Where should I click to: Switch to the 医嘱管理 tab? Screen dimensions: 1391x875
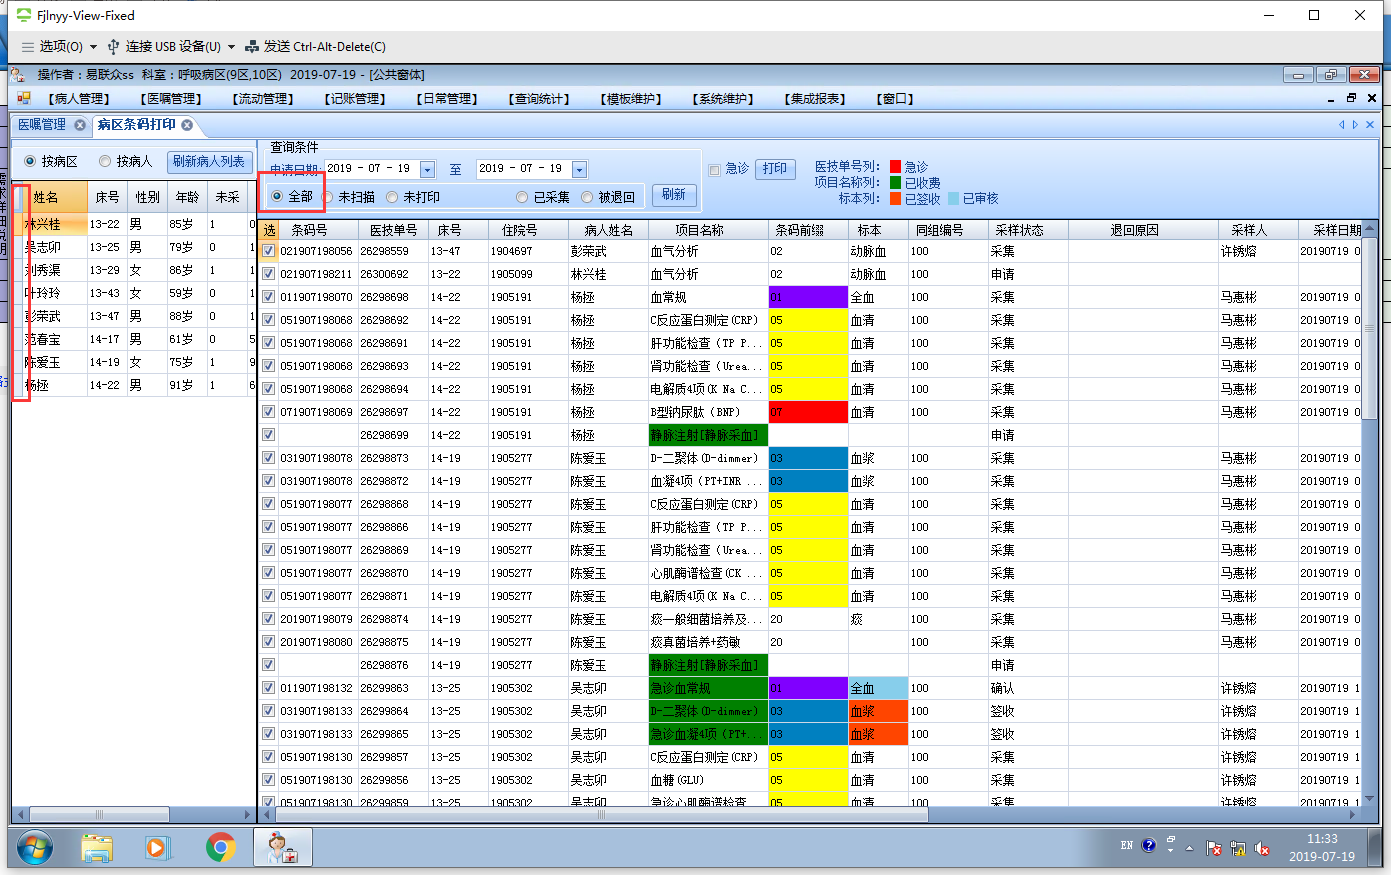tap(42, 125)
